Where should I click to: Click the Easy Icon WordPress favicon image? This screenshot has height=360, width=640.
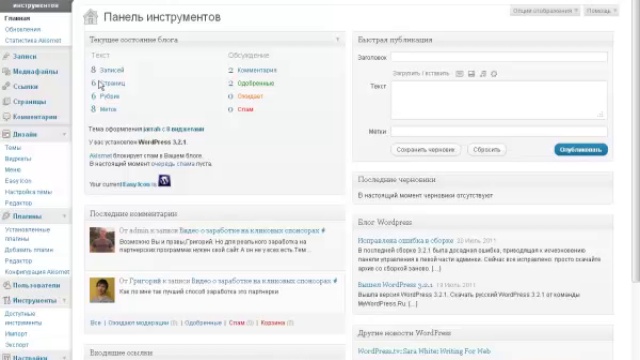[164, 180]
